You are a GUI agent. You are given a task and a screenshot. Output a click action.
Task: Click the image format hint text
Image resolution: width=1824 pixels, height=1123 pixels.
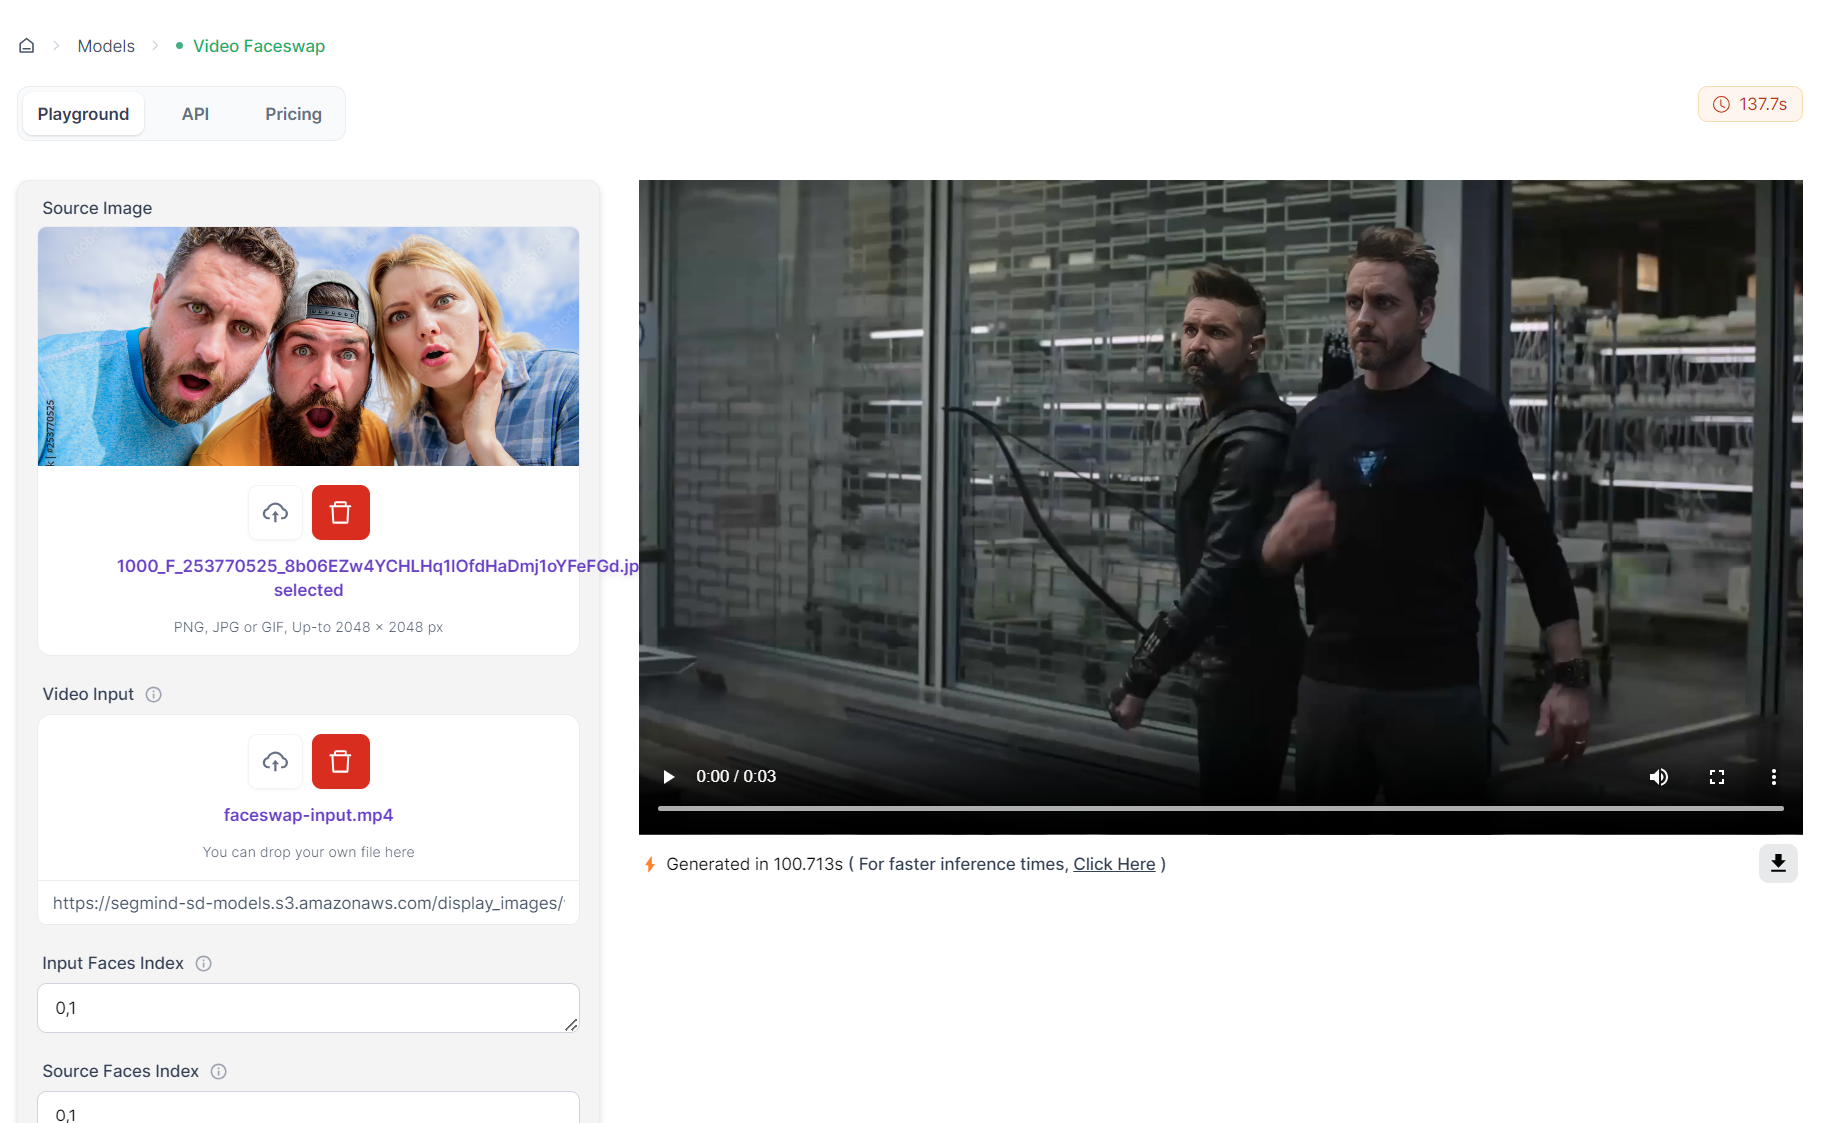click(x=308, y=627)
